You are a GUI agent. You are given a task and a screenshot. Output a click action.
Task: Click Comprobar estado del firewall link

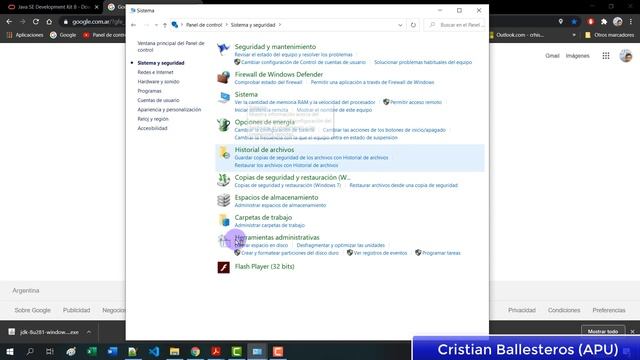pyautogui.click(x=268, y=82)
